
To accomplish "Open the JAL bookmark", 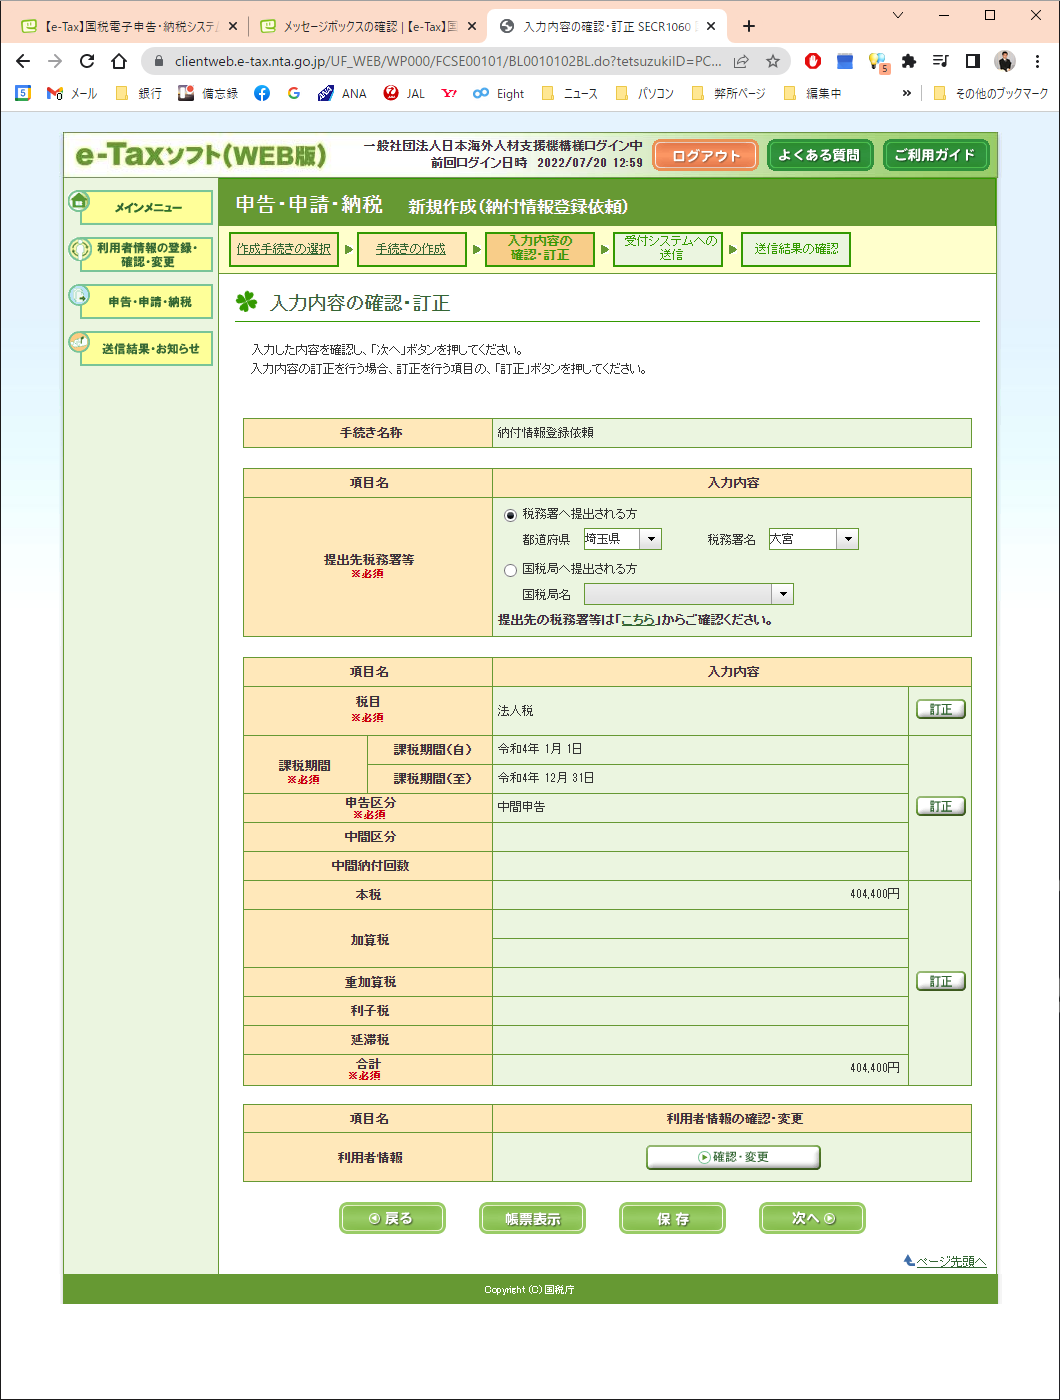I will click(404, 93).
